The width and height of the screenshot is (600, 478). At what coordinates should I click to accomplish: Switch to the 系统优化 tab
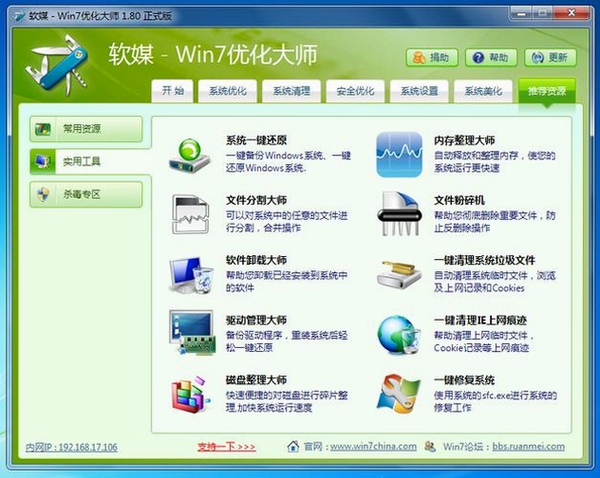click(x=227, y=91)
